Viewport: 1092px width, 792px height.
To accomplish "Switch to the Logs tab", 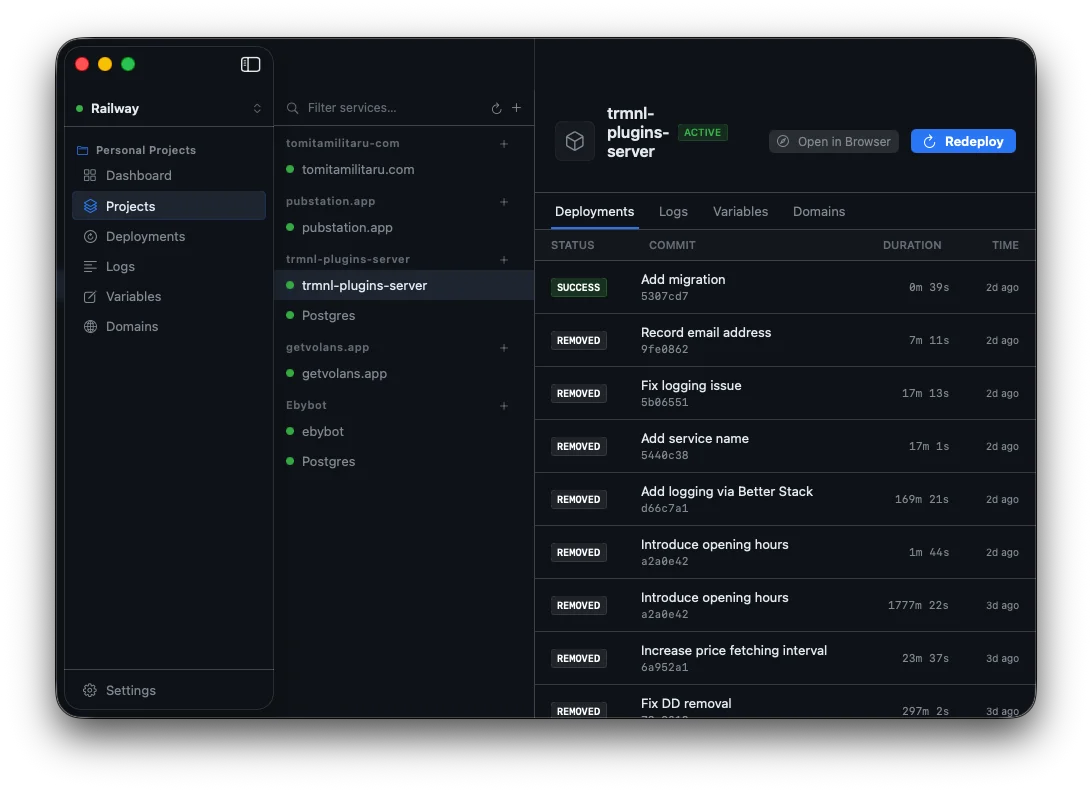I will click(673, 211).
